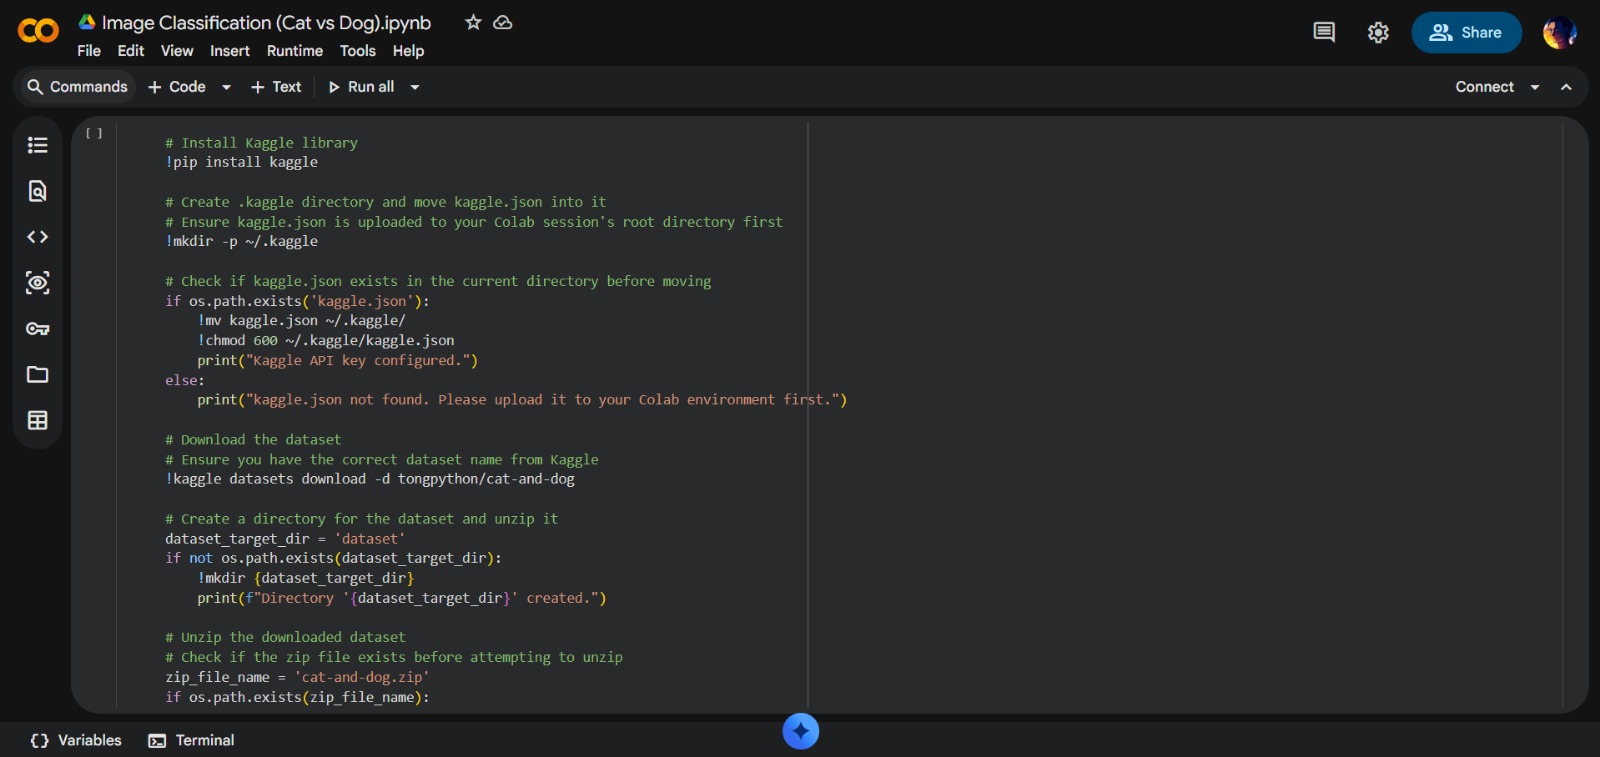Screen dimensions: 1600x757
Task: Open the Code snippets sidebar icon
Action: 38,237
